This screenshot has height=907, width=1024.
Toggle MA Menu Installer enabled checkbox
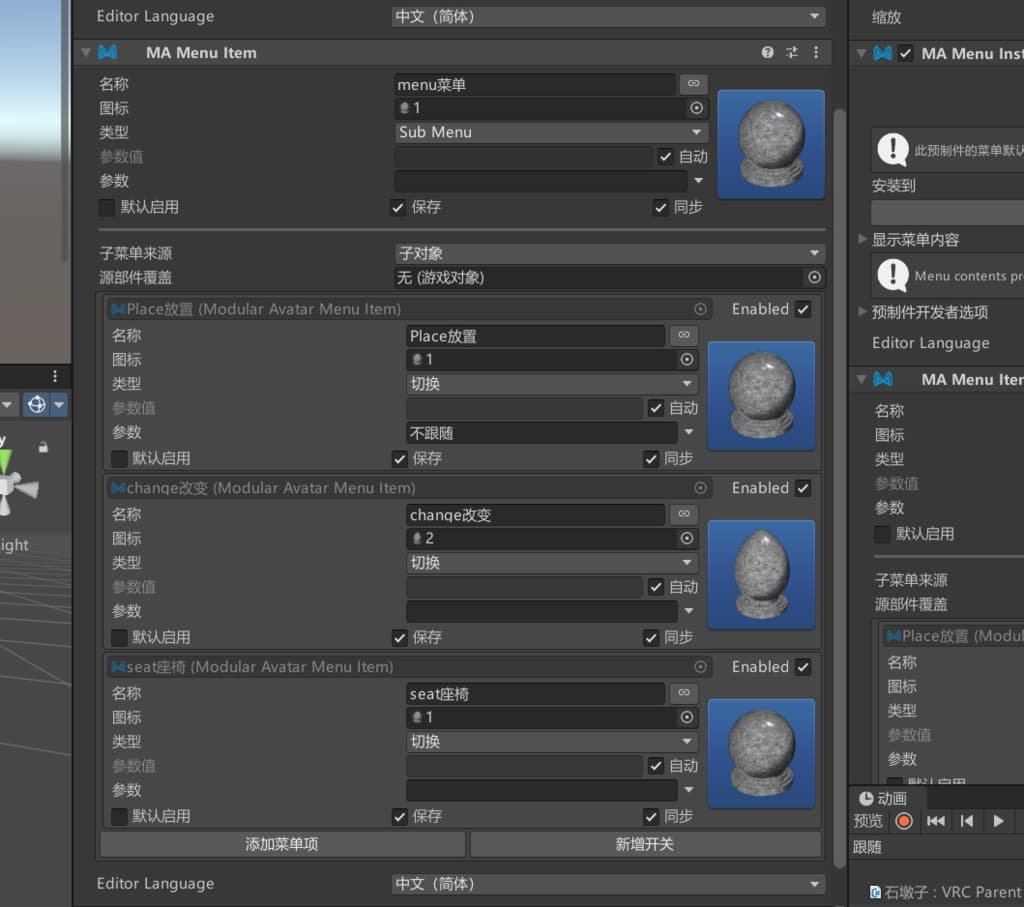click(x=905, y=54)
